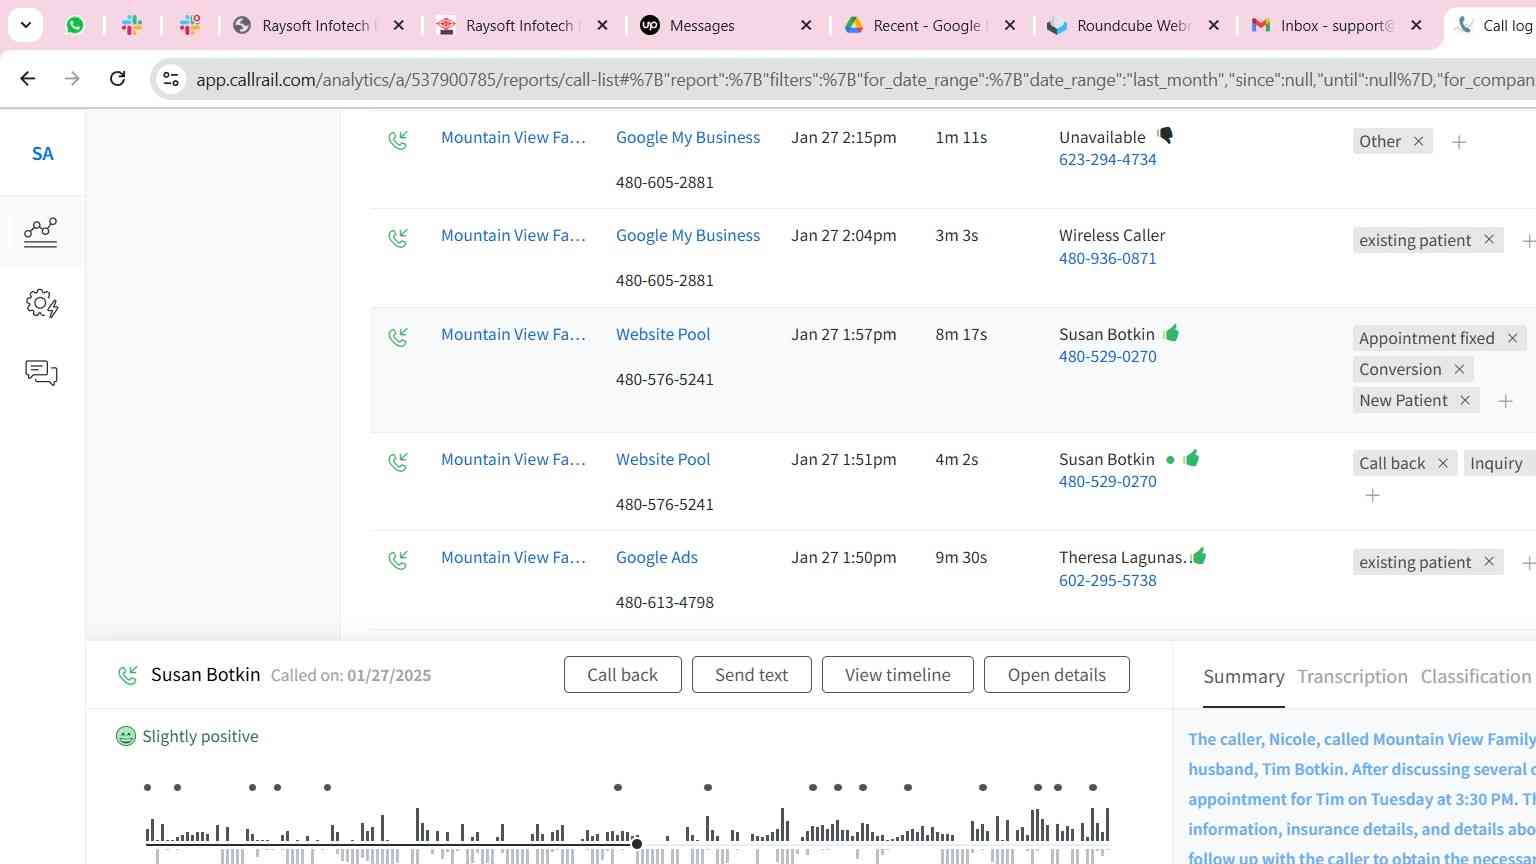The image size is (1536, 864).
Task: Toggle thumbs-up on Theresa Lagunas call
Action: 1198,556
